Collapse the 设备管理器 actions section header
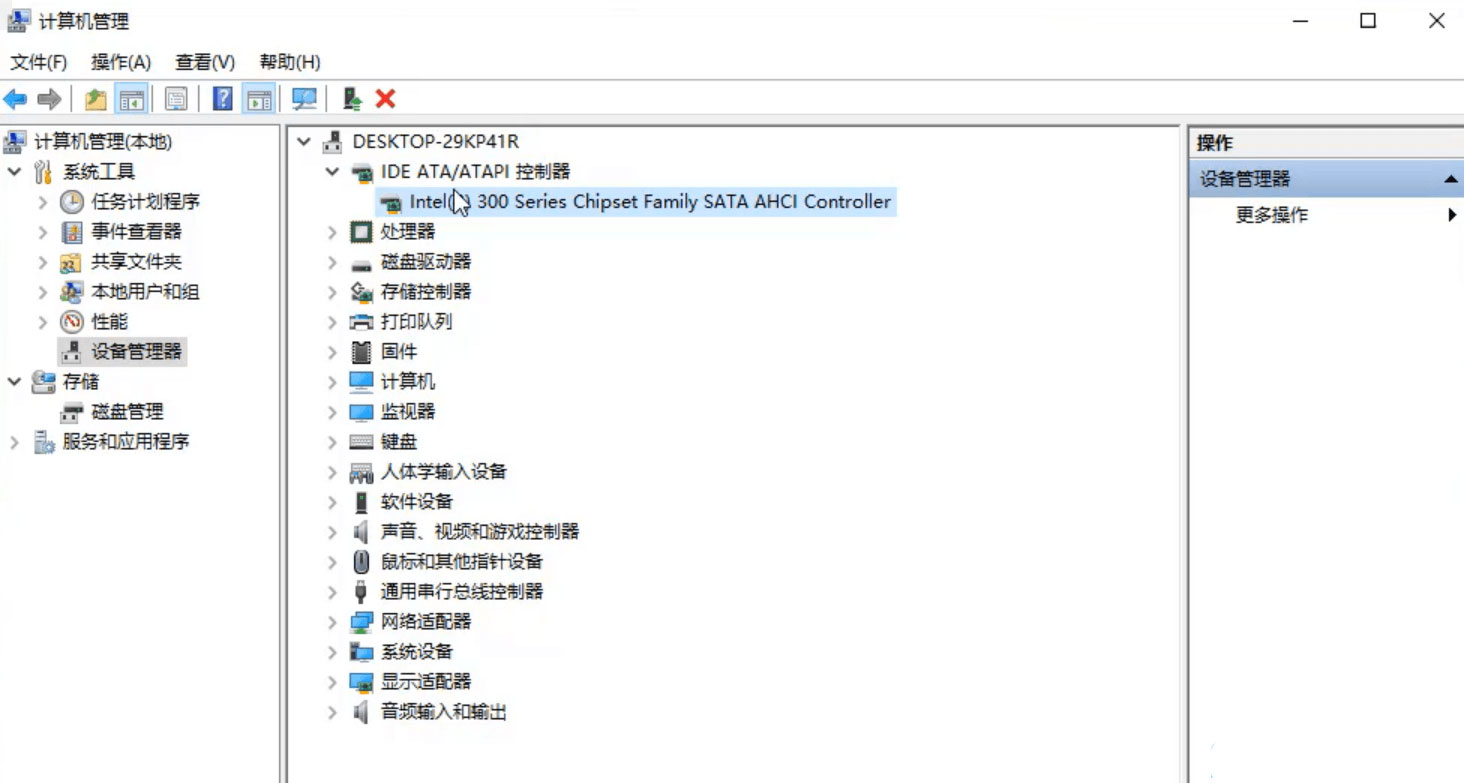Viewport: 1464px width, 783px height. pyautogui.click(x=1449, y=179)
